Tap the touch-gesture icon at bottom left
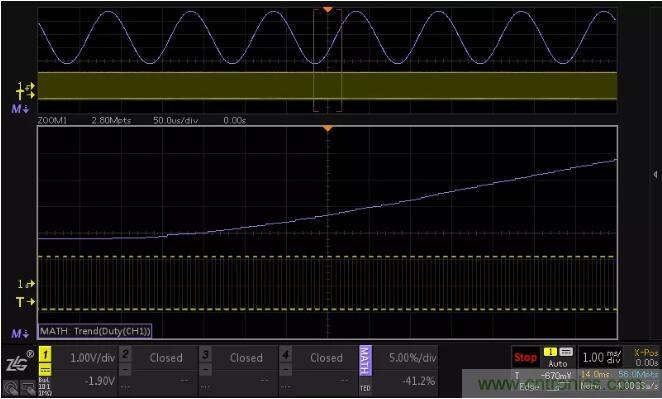This screenshot has width=662, height=399. click(10, 387)
